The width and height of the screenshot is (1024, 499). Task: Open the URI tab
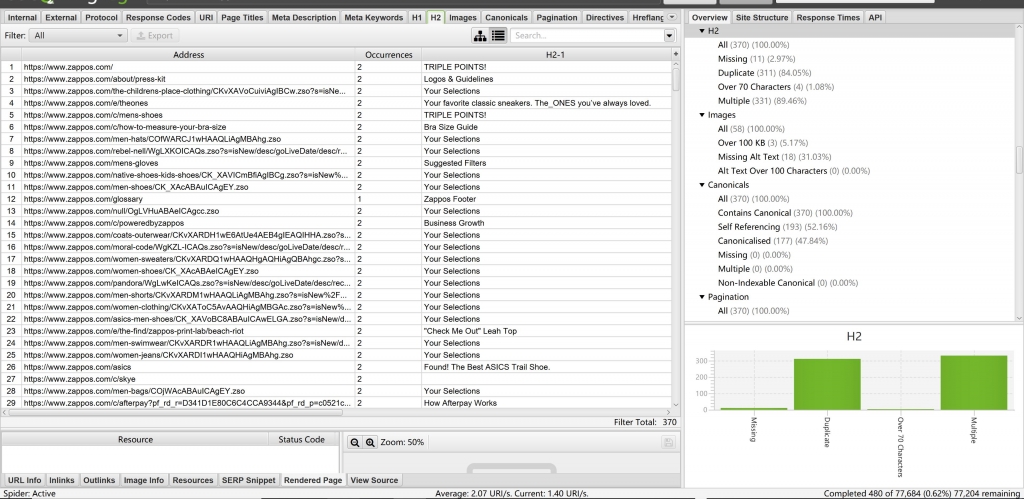[x=206, y=18]
